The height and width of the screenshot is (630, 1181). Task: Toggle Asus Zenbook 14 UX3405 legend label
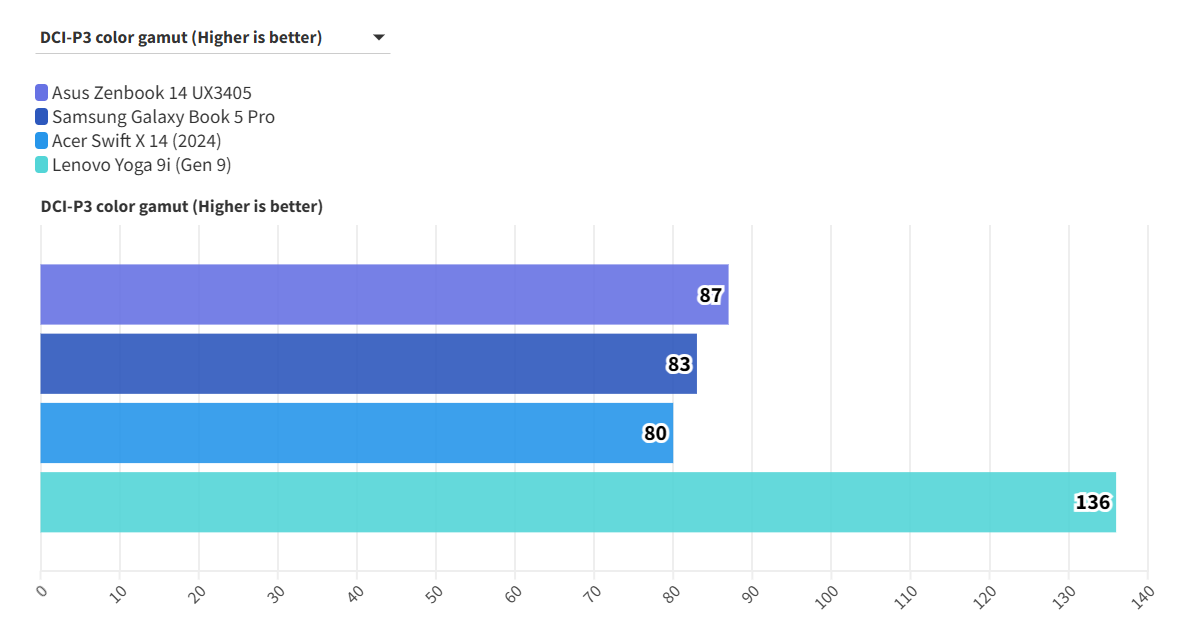(152, 93)
